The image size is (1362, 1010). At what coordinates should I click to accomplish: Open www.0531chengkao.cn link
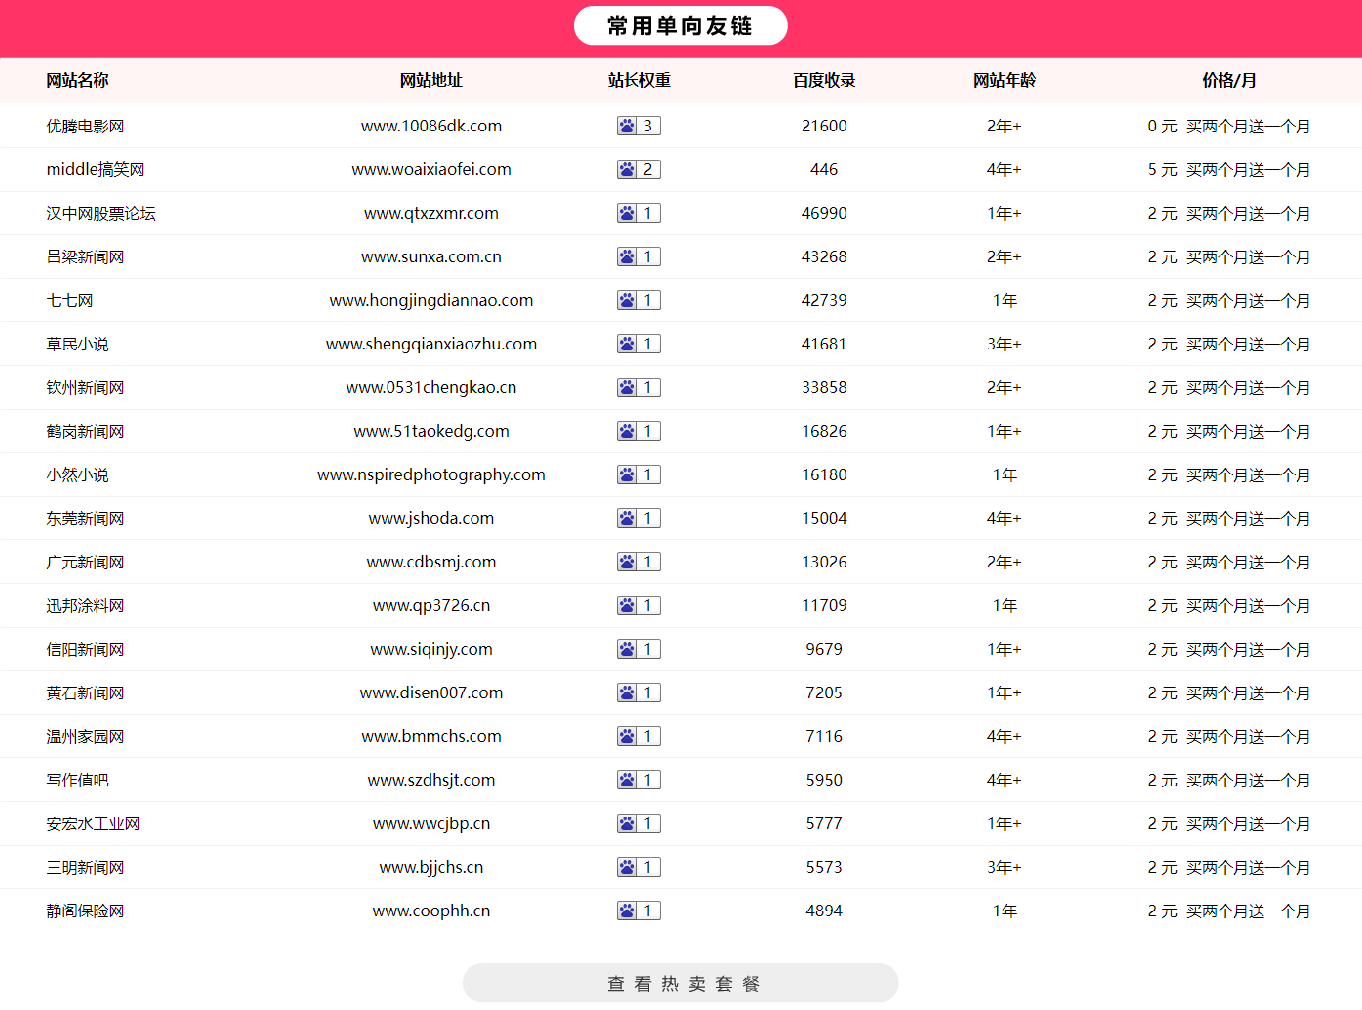431,388
